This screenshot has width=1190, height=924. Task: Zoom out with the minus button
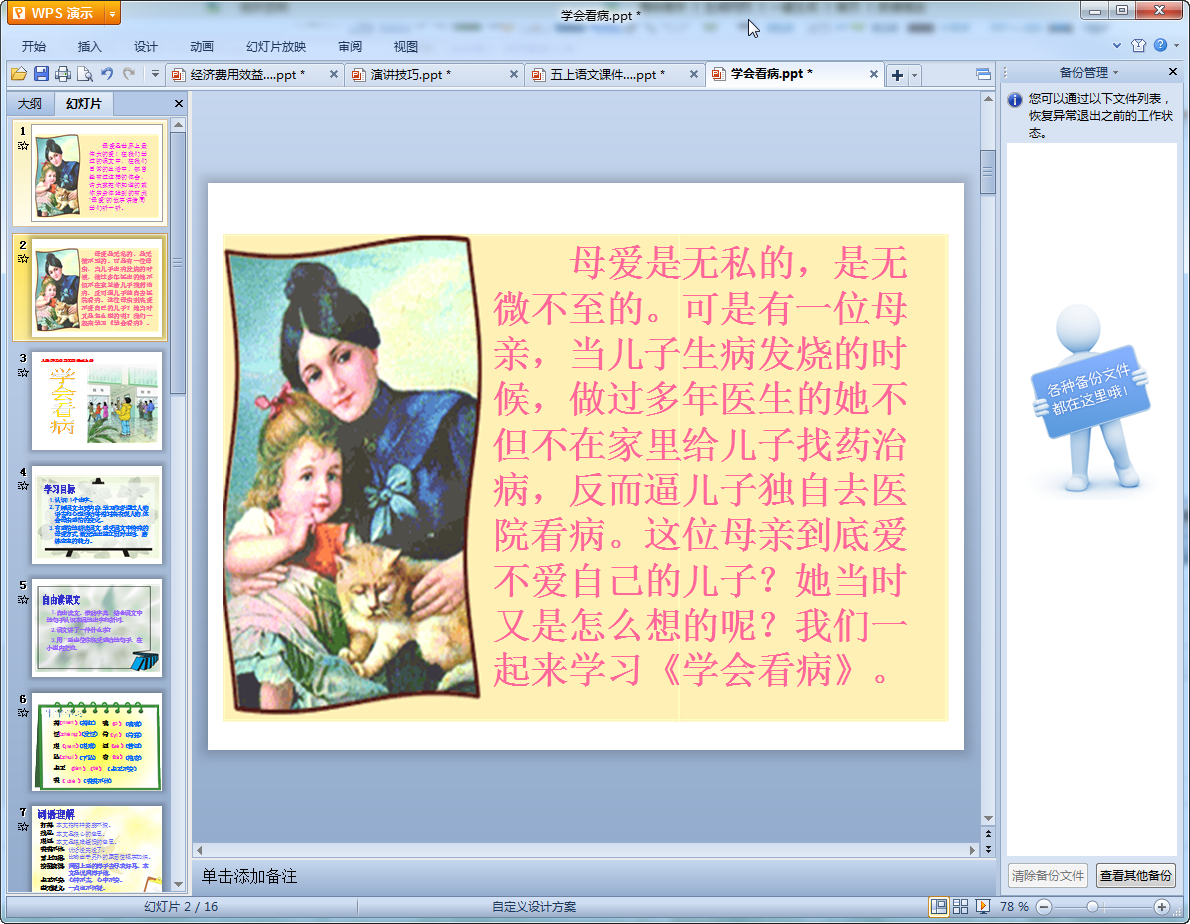coord(1044,907)
